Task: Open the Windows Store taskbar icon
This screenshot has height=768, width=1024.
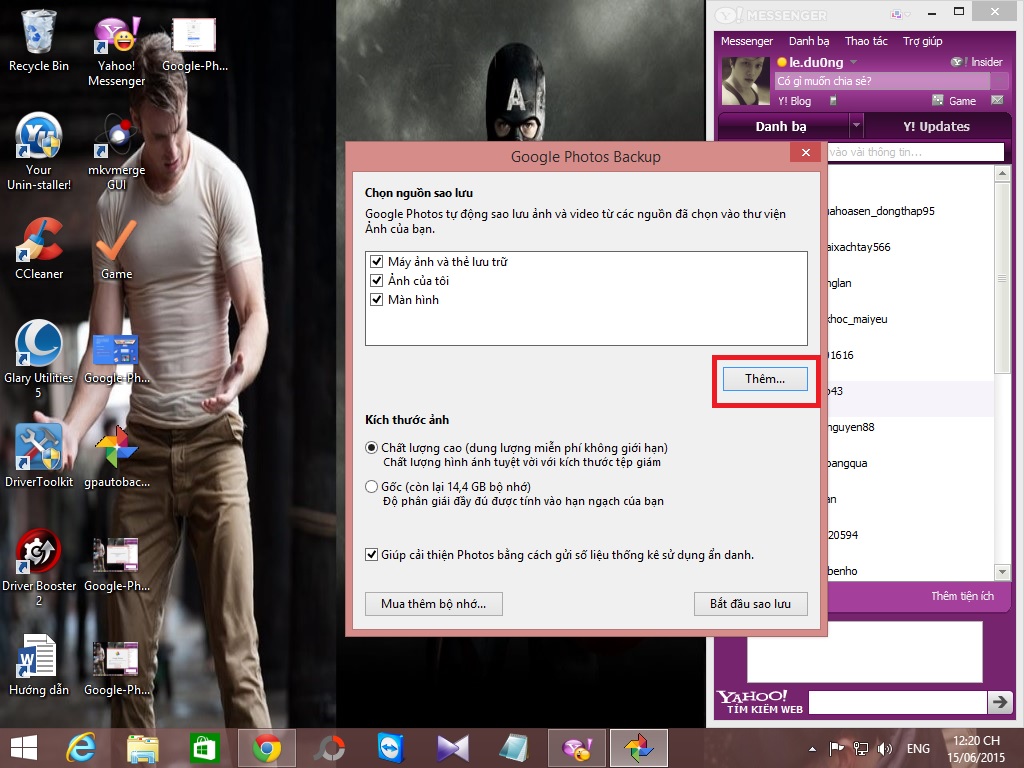Action: pos(204,748)
